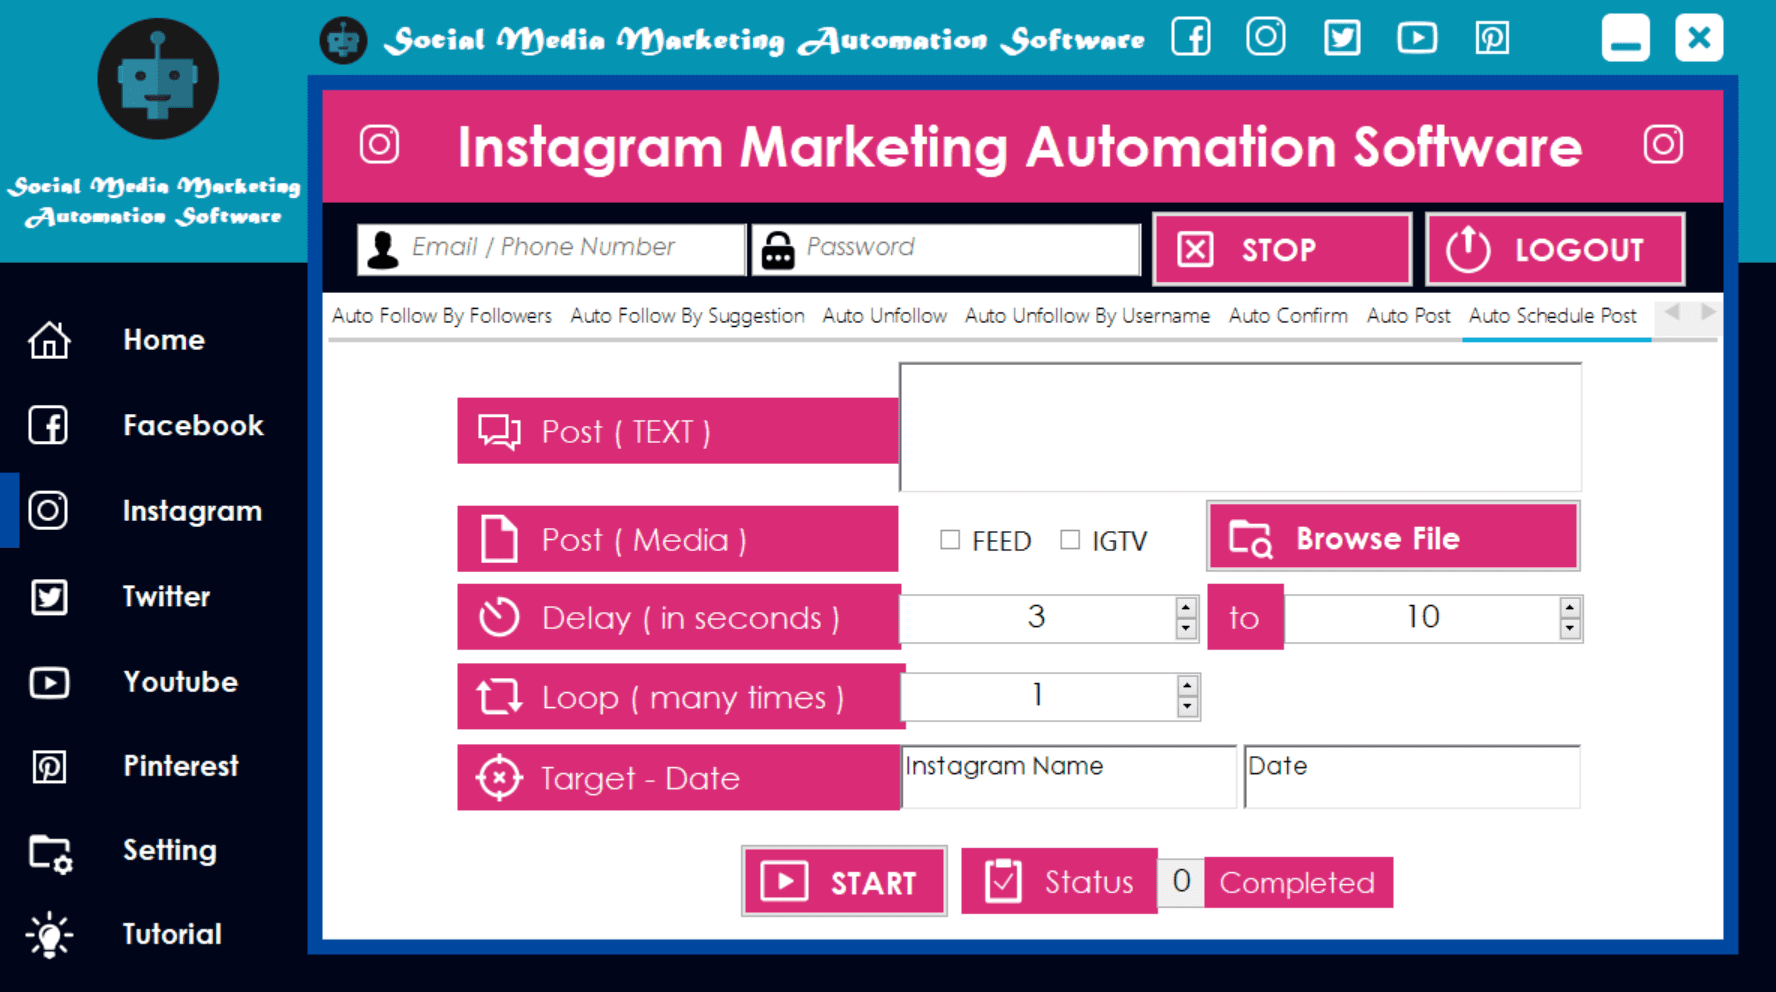Click the START button
1776x992 pixels.
coord(843,881)
